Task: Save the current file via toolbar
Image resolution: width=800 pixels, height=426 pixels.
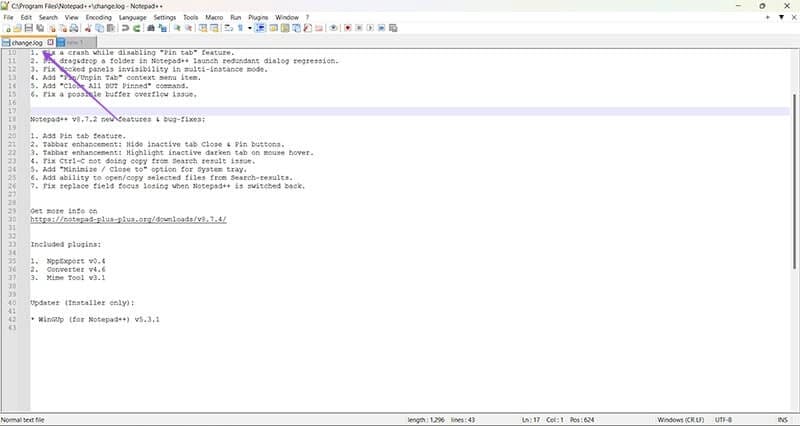Action: click(x=29, y=28)
